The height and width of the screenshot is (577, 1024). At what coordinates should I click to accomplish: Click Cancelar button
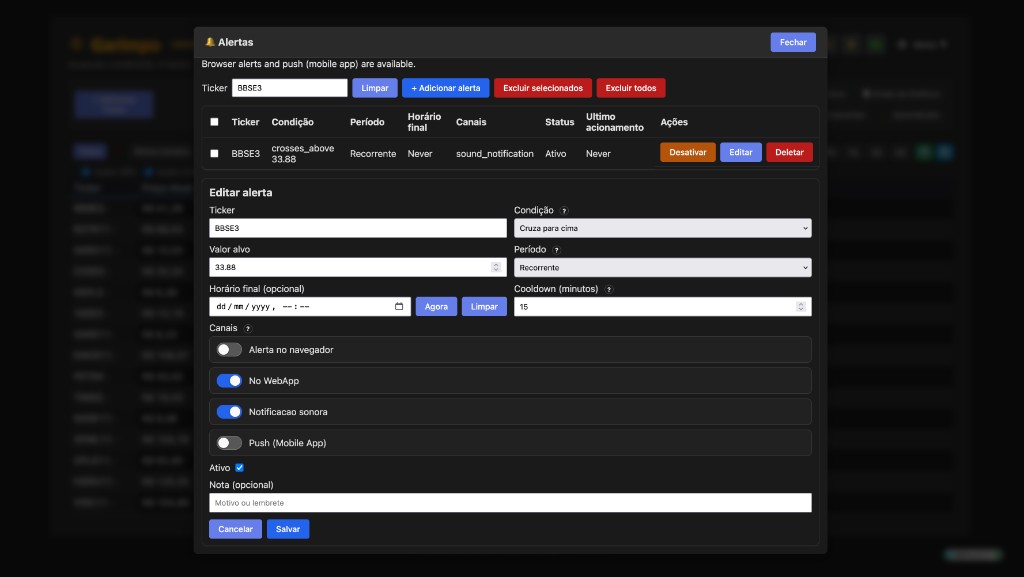[235, 529]
